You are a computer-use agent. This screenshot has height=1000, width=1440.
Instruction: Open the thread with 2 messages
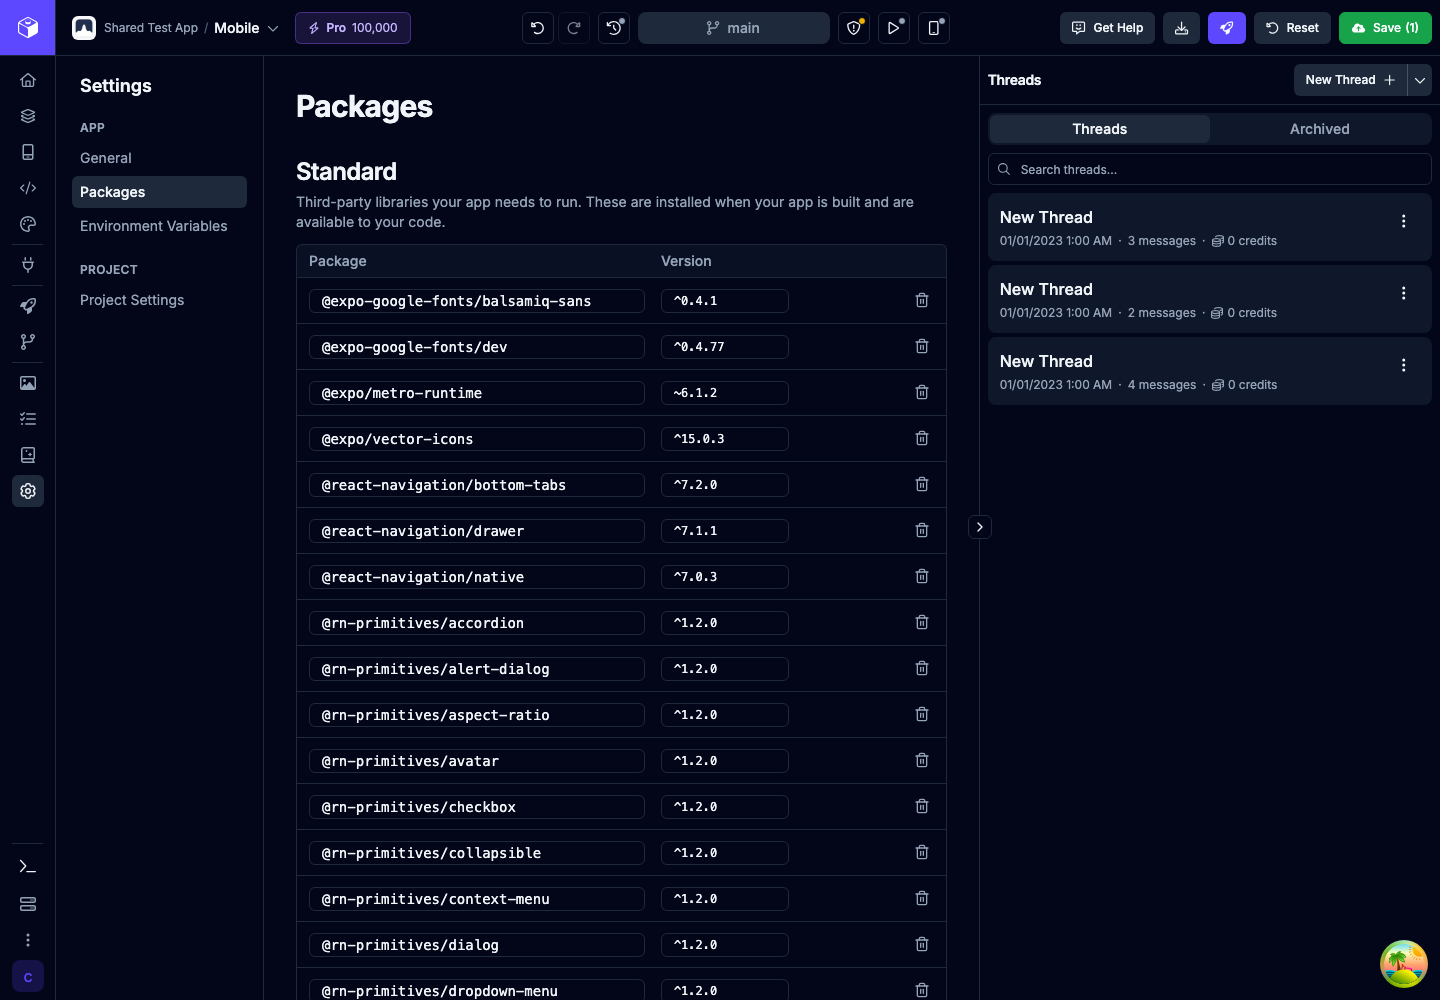pyautogui.click(x=1210, y=299)
